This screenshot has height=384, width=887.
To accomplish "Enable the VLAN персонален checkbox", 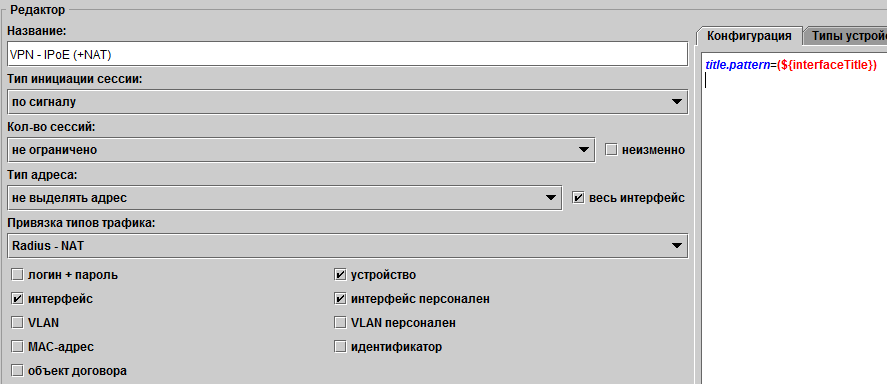I will [340, 323].
